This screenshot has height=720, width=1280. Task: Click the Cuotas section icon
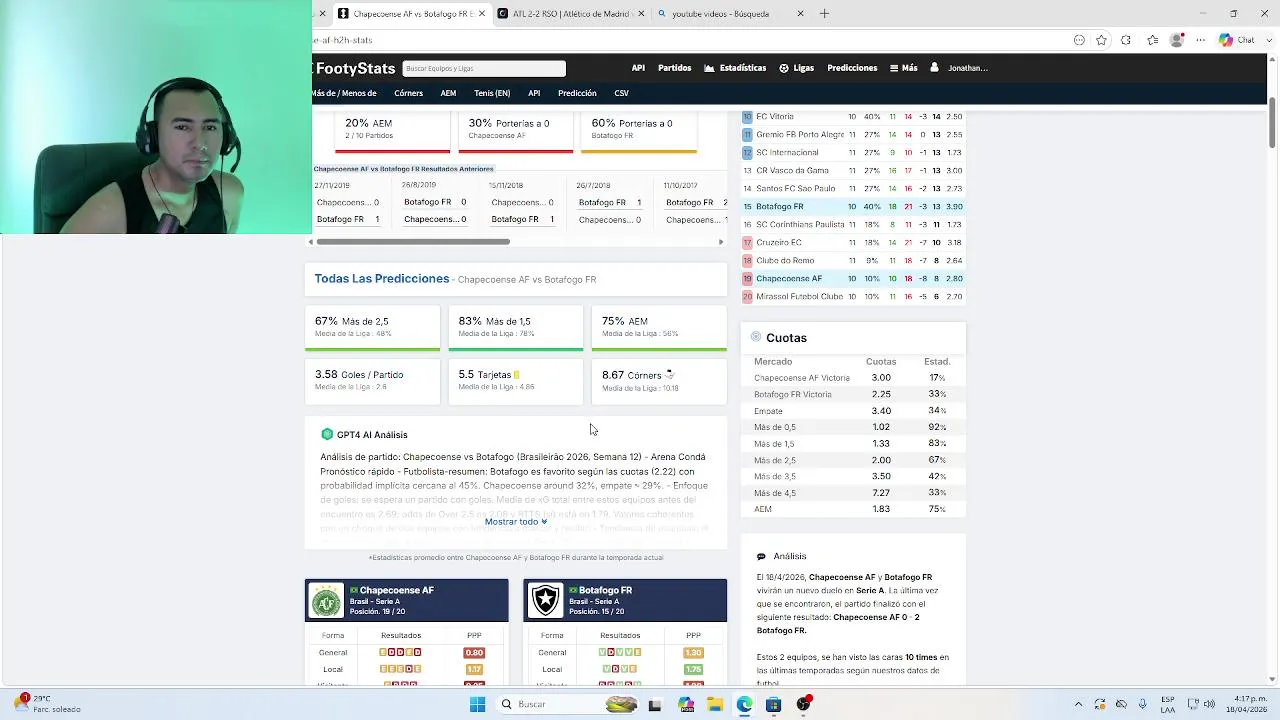[x=756, y=337]
